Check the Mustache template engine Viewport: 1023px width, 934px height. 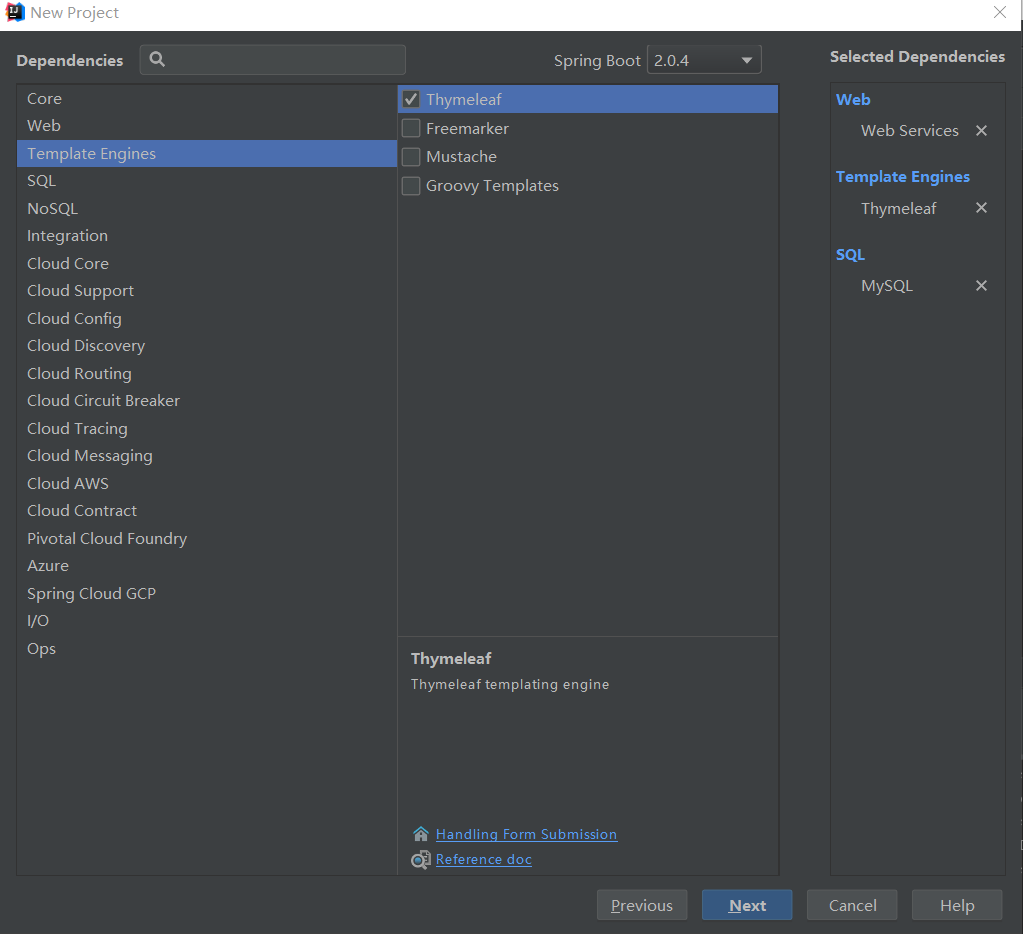point(411,157)
